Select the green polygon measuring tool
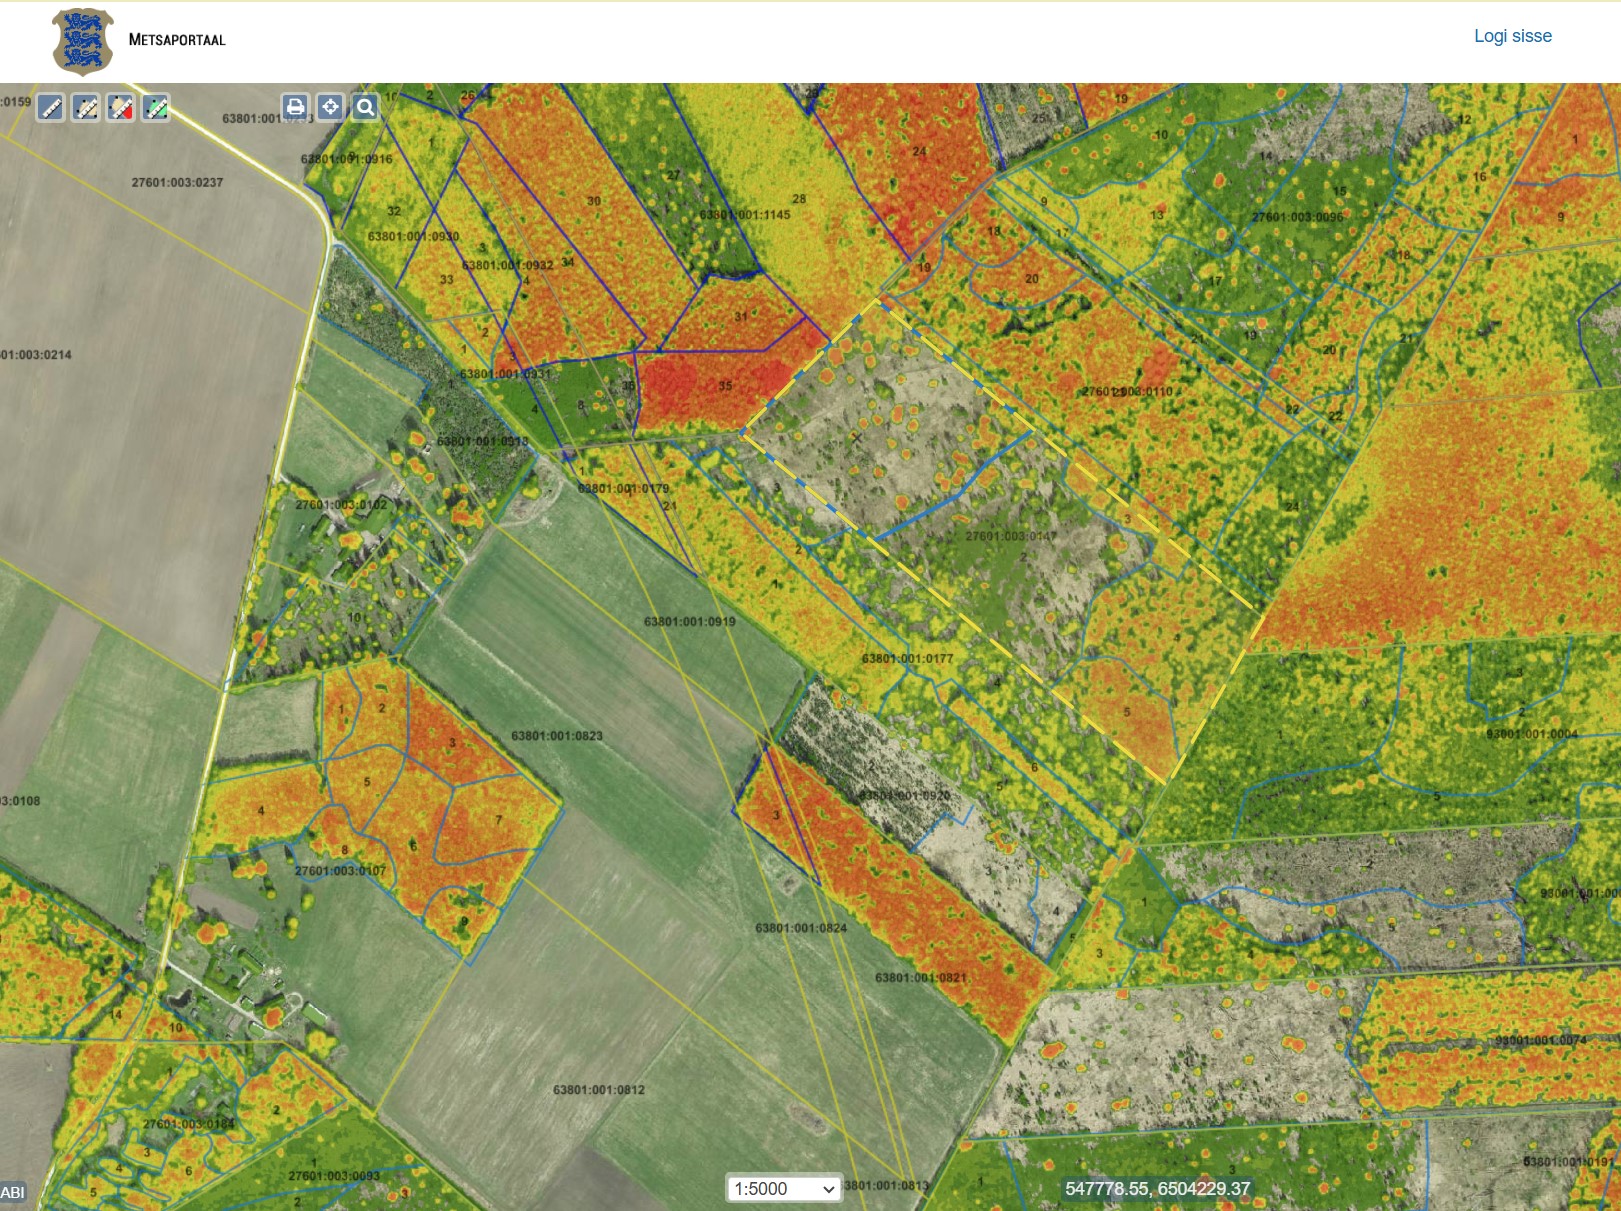 click(x=156, y=108)
